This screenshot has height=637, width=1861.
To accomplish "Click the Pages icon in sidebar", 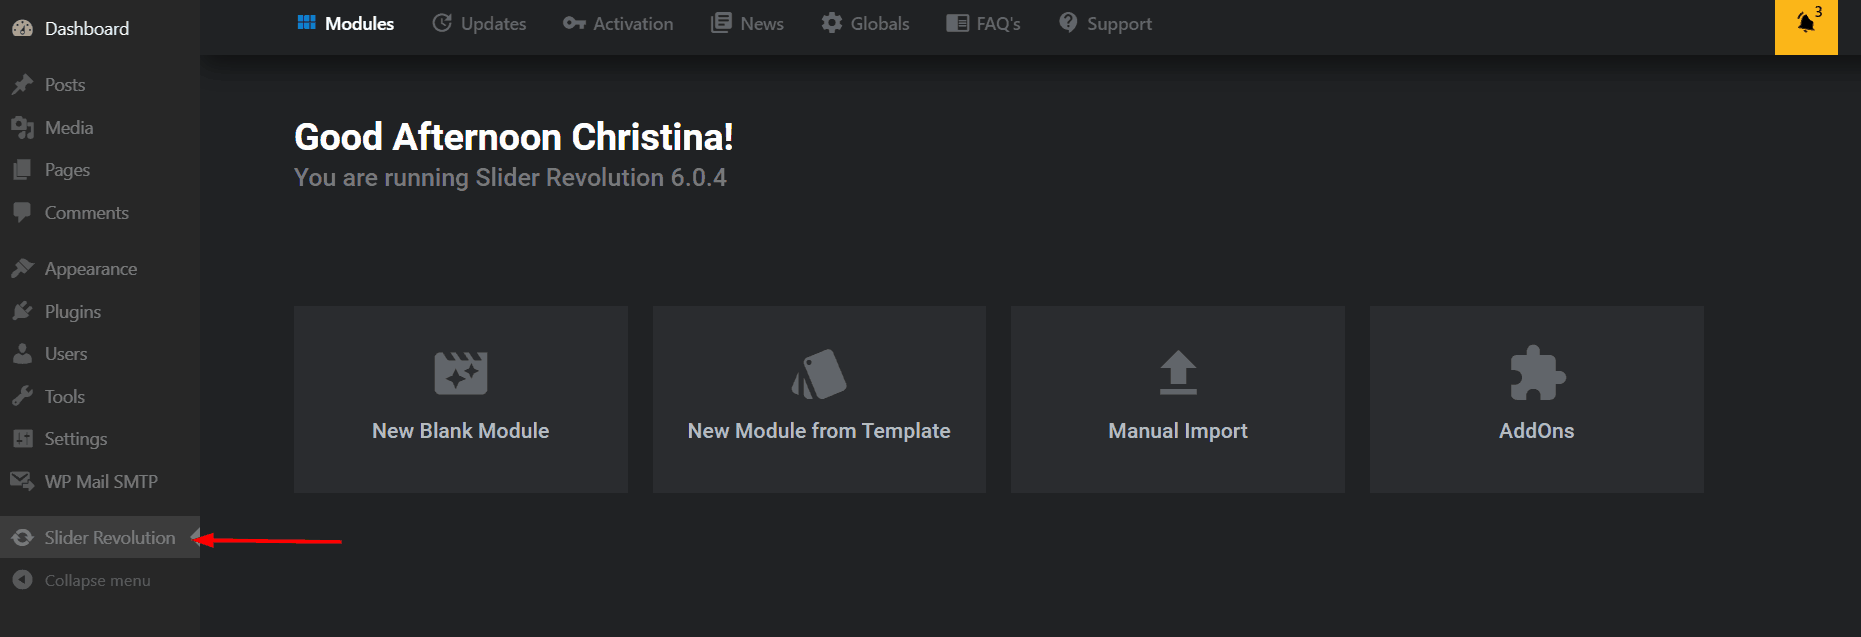I will coord(22,170).
